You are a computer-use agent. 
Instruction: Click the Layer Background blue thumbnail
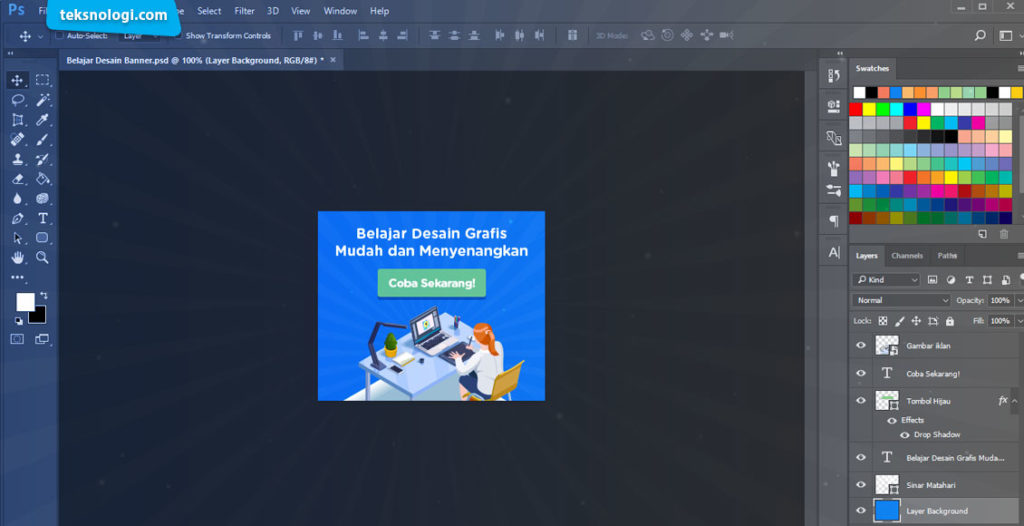887,511
